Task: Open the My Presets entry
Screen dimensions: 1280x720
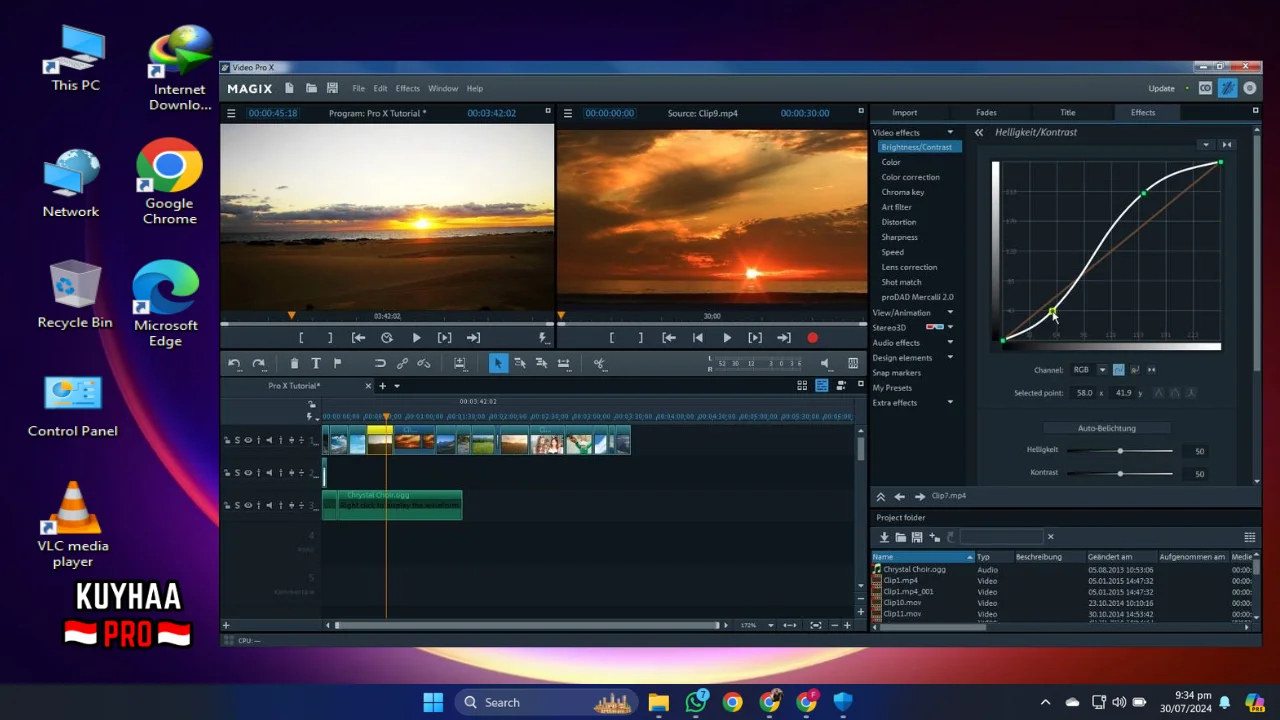Action: click(x=892, y=387)
